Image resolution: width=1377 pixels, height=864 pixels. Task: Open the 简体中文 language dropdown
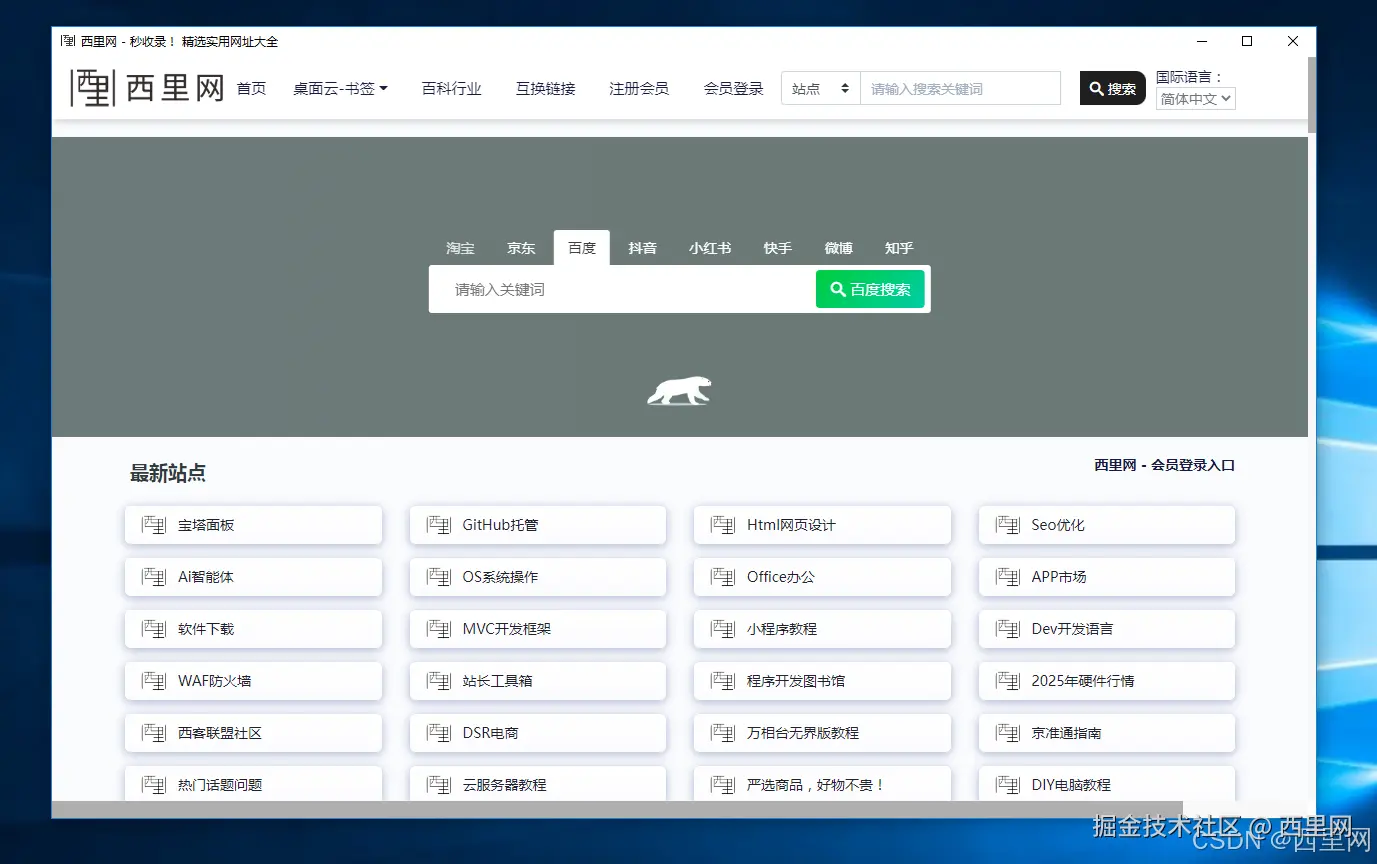(1196, 99)
